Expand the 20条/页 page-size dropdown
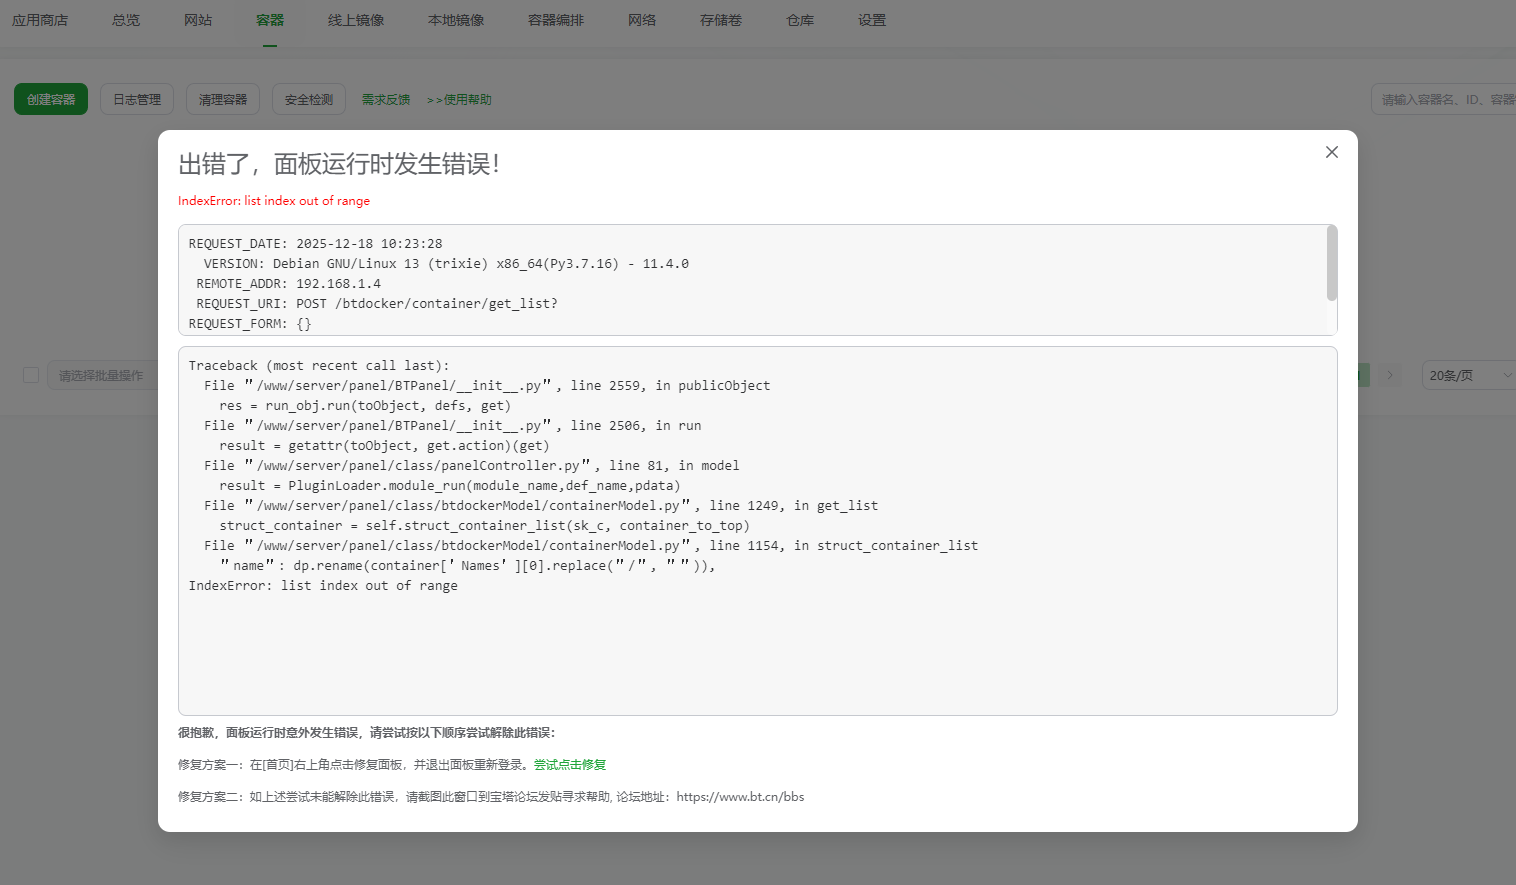The width and height of the screenshot is (1516, 885). (x=1467, y=374)
